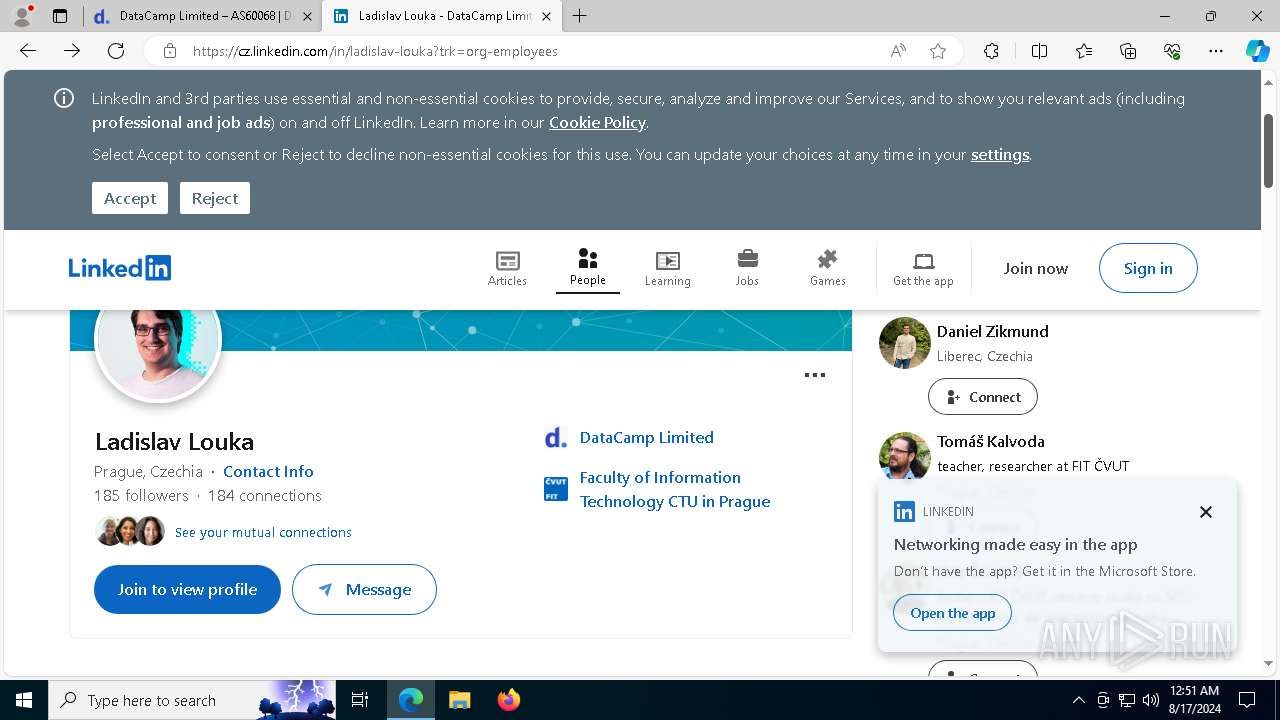Viewport: 1280px width, 720px height.
Task: Close the Ladislav Louka LinkedIn tab
Action: point(547,16)
